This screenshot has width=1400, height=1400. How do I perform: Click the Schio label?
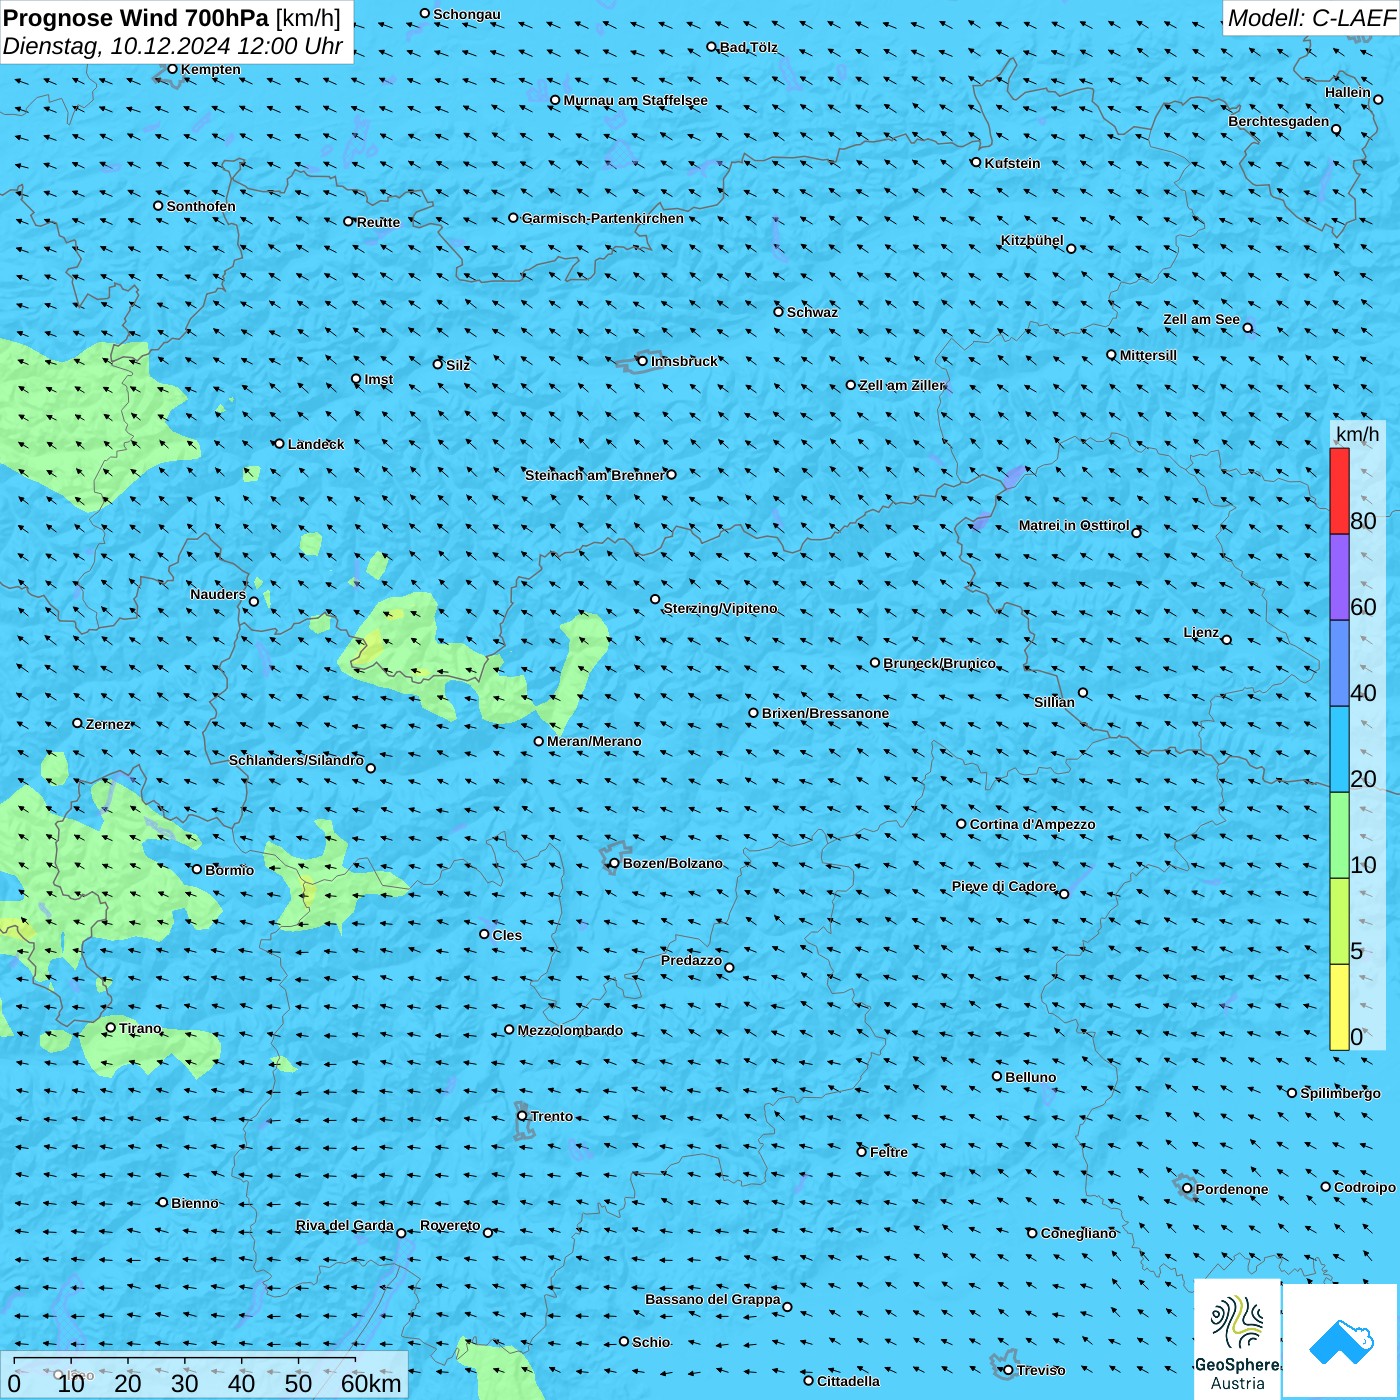point(651,1342)
